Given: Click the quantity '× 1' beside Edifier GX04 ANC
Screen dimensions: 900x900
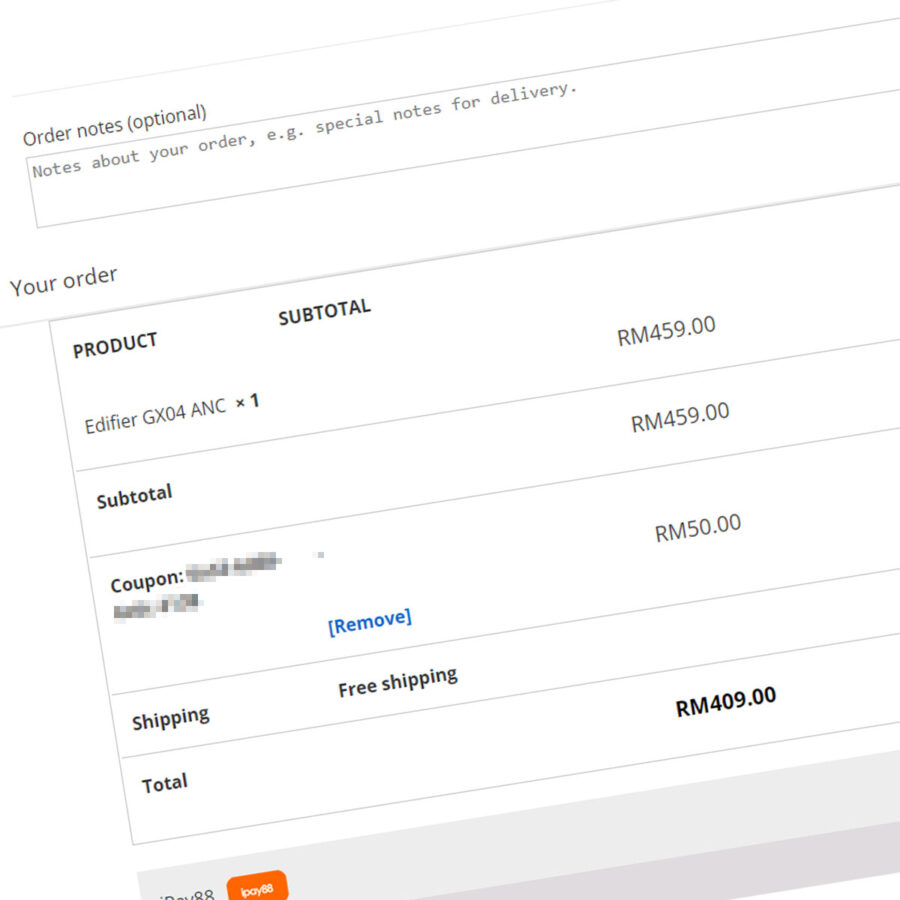Looking at the screenshot, I should coord(248,401).
